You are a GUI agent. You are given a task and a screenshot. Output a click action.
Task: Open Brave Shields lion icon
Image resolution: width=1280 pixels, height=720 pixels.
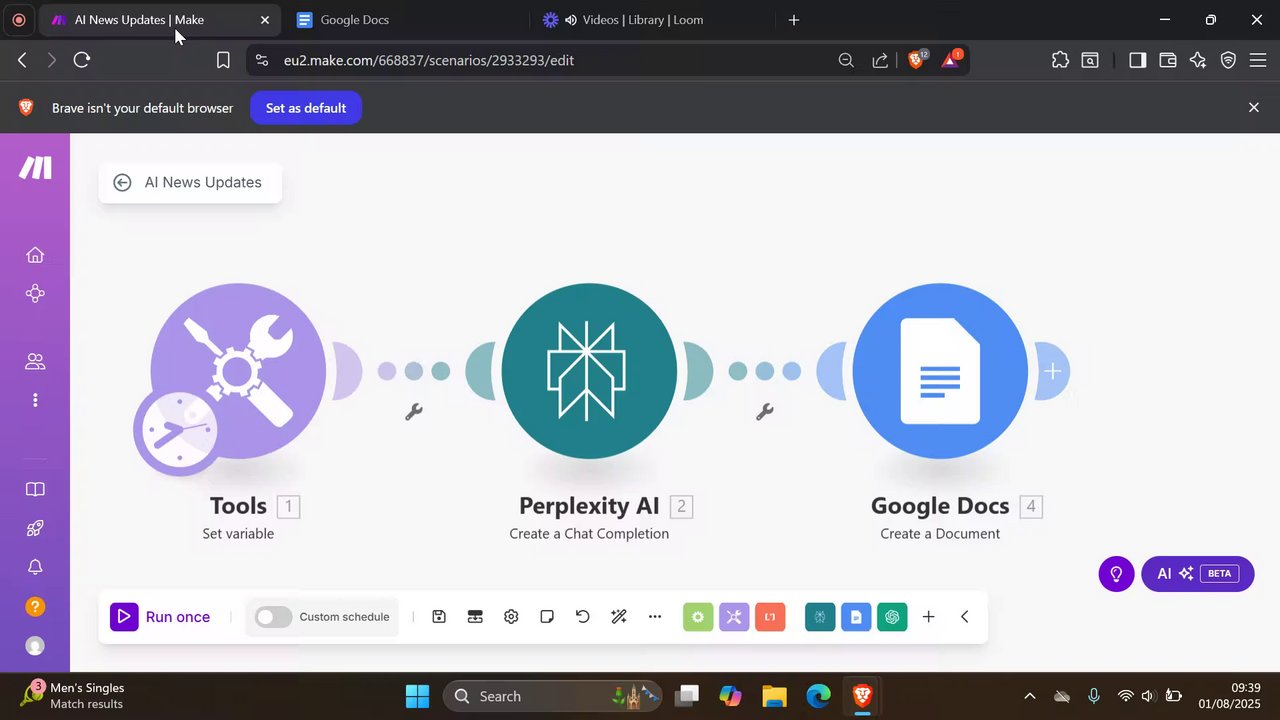point(917,59)
